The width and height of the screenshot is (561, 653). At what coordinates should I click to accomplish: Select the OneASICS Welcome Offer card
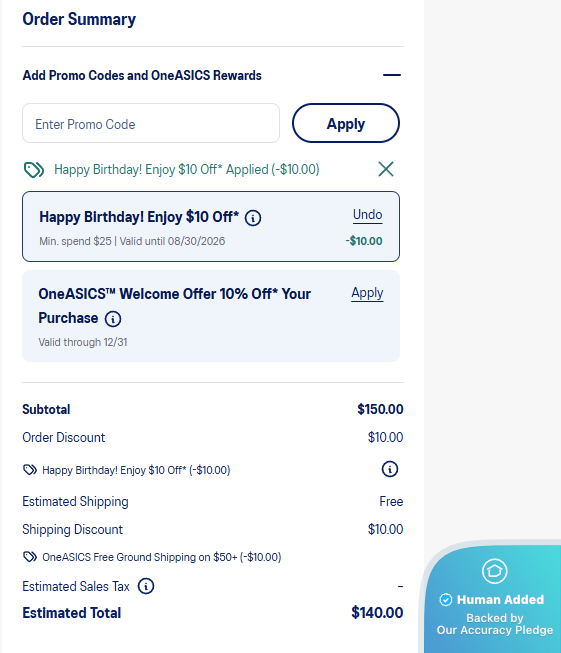click(x=211, y=316)
